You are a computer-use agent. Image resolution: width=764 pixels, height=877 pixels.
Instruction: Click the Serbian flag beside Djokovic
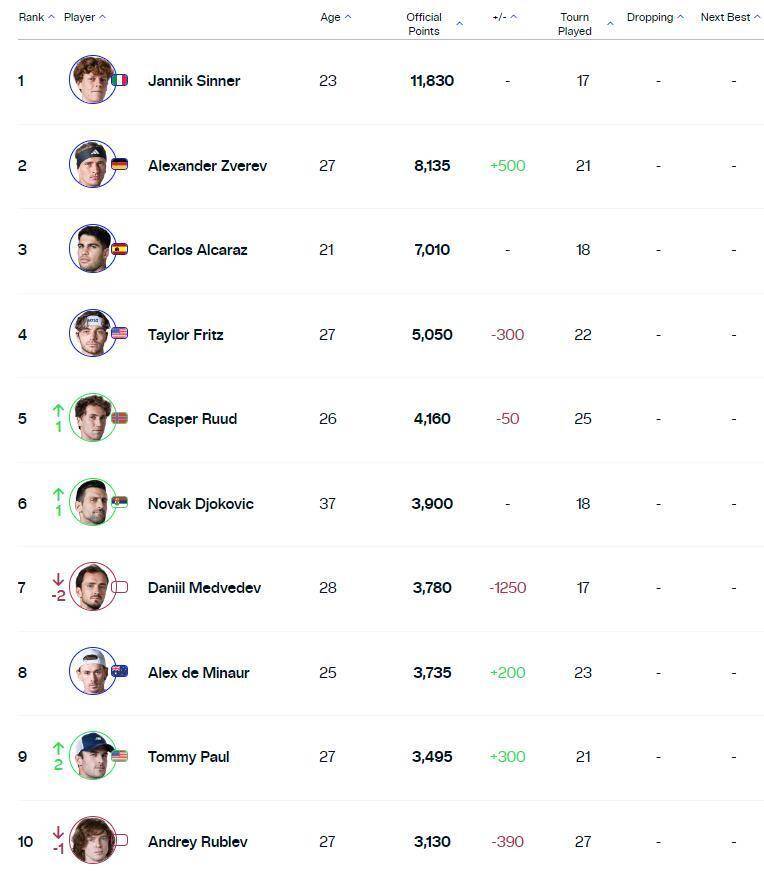click(x=120, y=503)
